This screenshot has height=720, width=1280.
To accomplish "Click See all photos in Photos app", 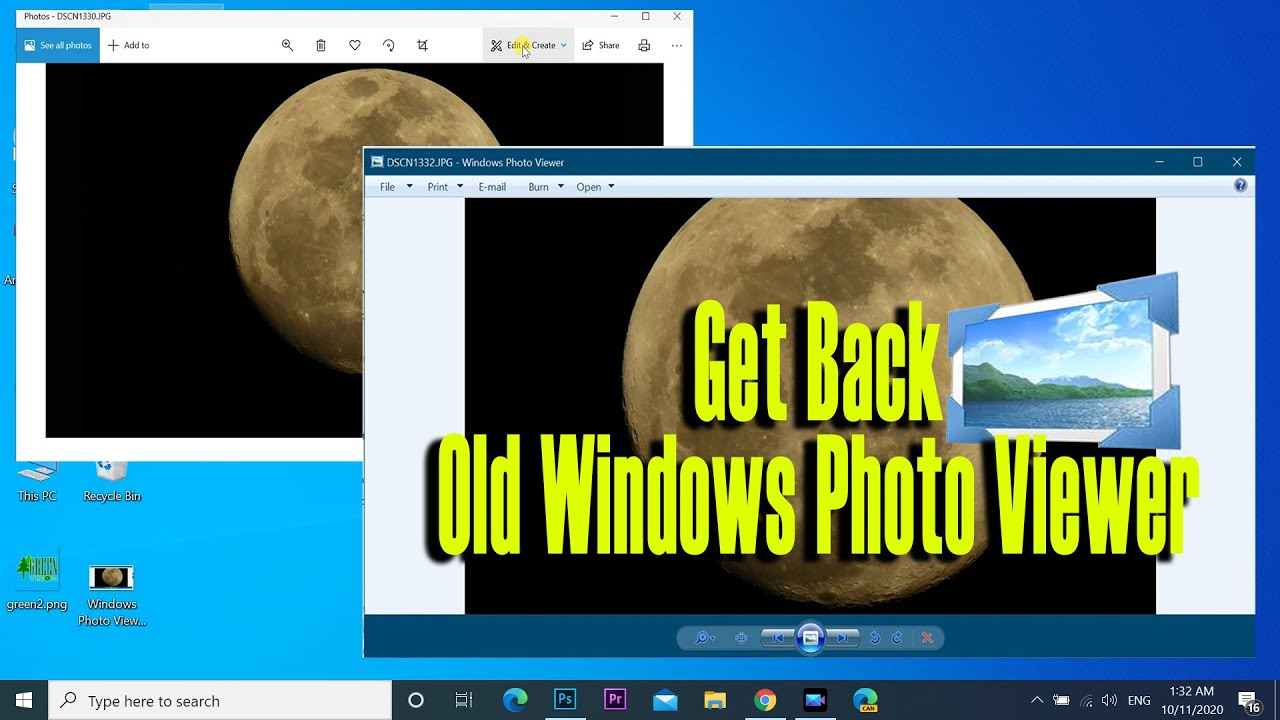I will click(x=58, y=45).
